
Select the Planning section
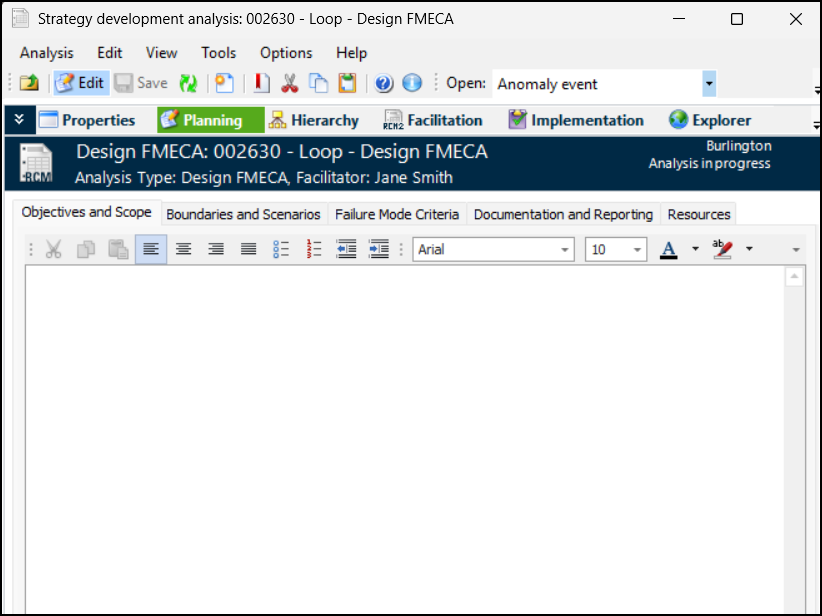211,120
